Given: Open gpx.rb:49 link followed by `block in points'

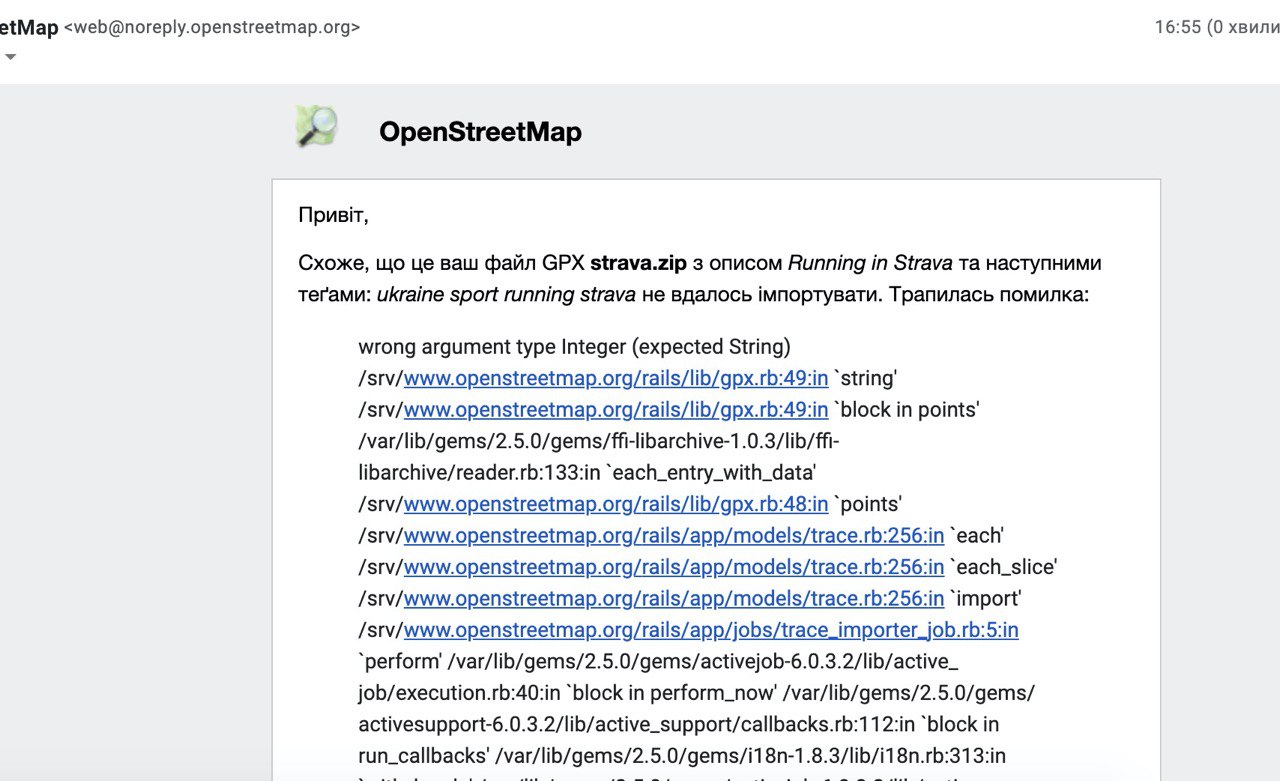Looking at the screenshot, I should pos(616,410).
